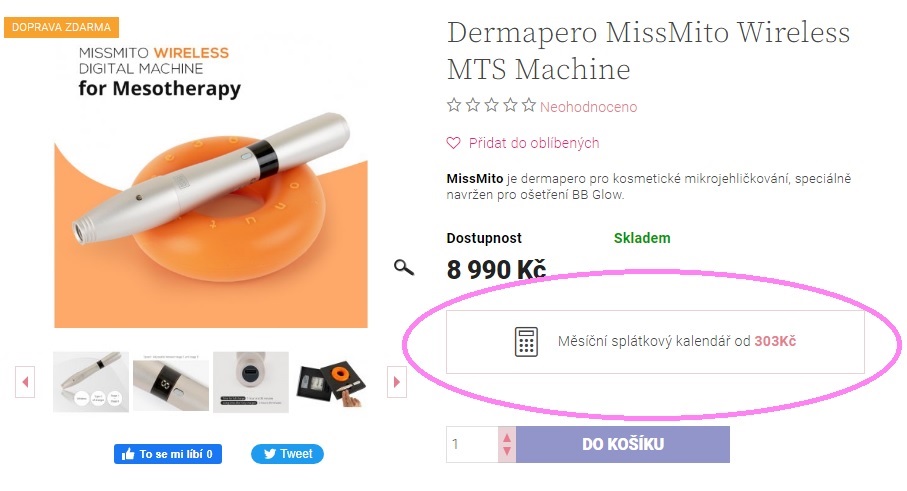
Task: Click the heart icon to add favorite
Action: (454, 143)
